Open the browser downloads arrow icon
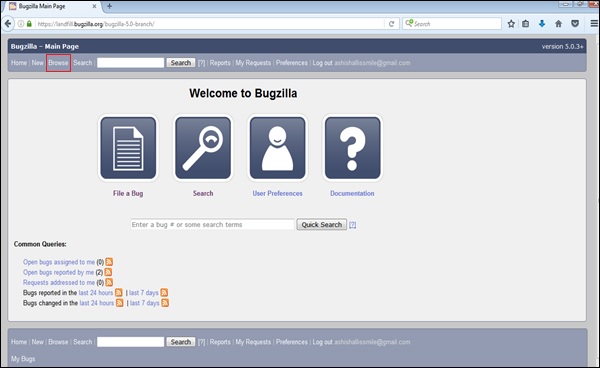The width and height of the screenshot is (600, 368). 542,24
